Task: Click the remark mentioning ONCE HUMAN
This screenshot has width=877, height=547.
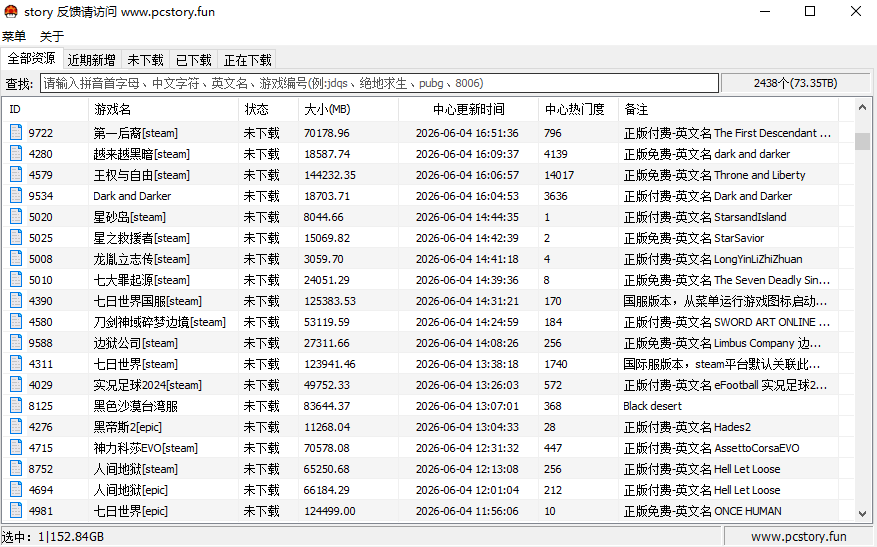Action: pos(702,511)
